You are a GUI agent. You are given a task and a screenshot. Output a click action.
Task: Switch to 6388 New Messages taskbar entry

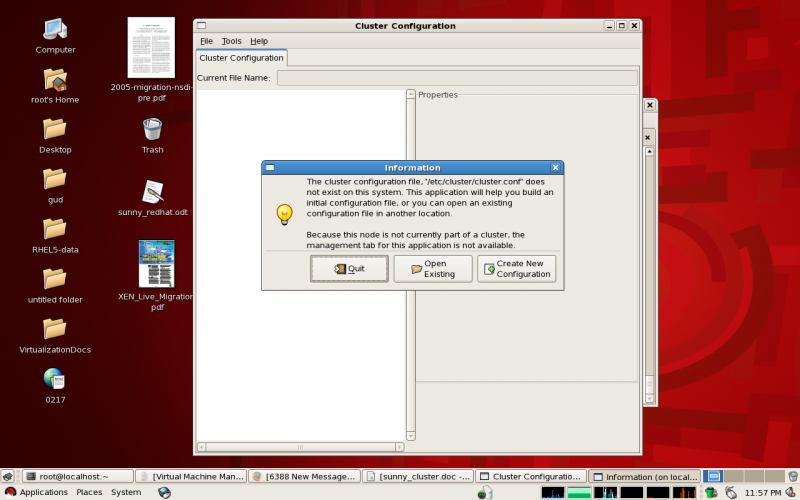[x=305, y=477]
